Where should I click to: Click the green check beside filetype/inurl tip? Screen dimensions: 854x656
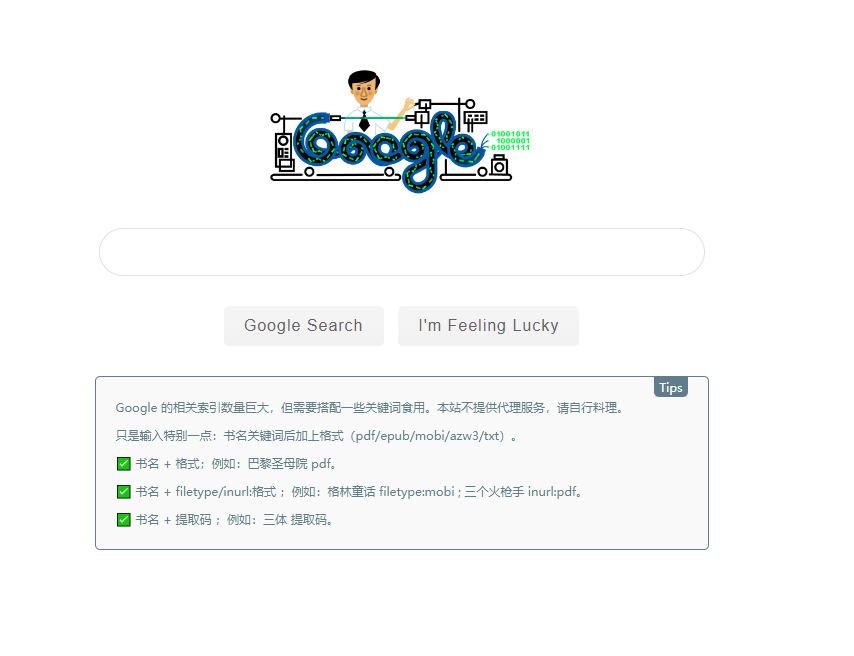click(x=124, y=491)
